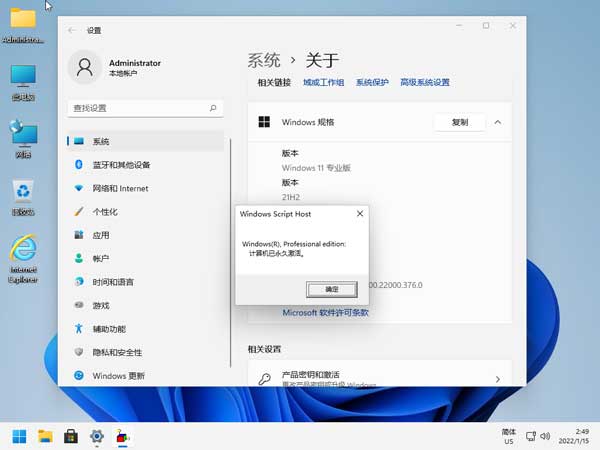Select the 回收站 desktop icon
600x450 pixels.
[x=23, y=198]
